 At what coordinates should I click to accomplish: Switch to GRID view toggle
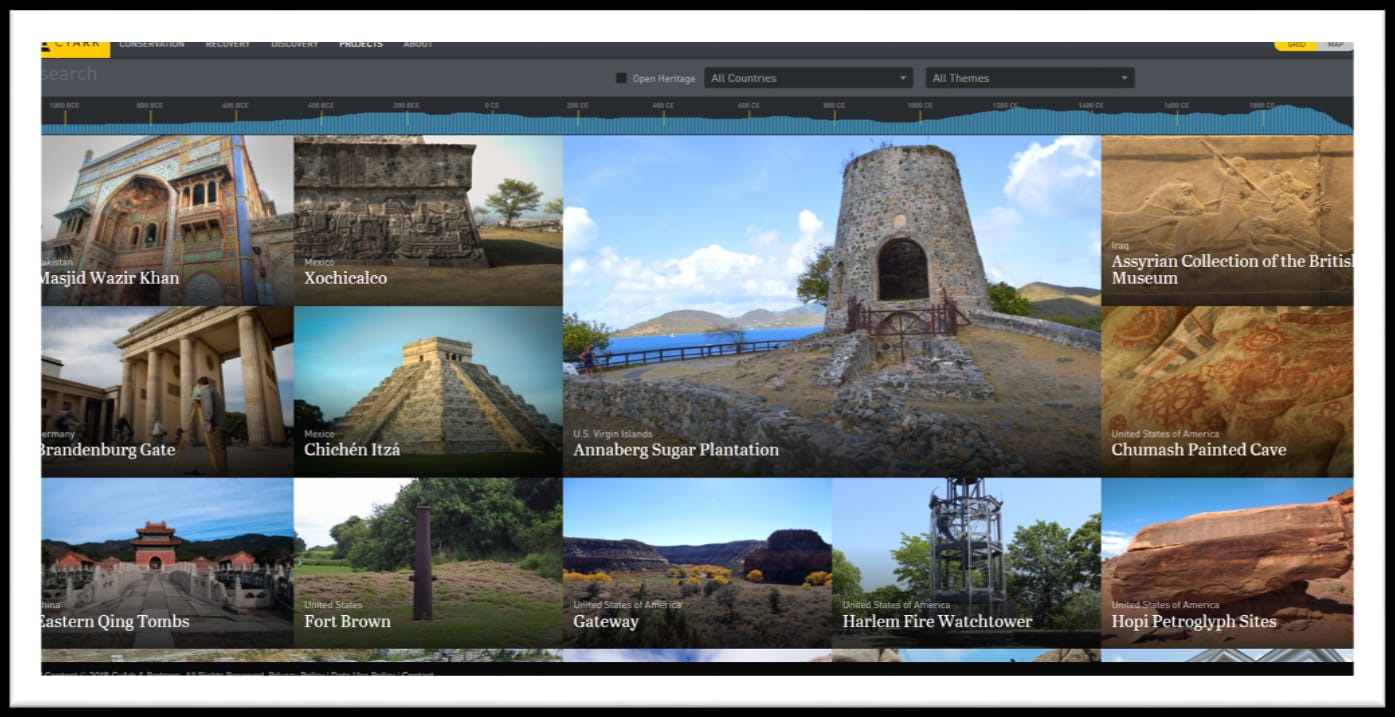click(x=1296, y=46)
